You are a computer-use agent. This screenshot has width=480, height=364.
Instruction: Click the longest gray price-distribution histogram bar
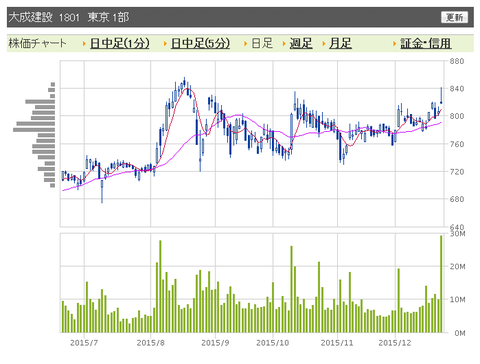coord(34,130)
